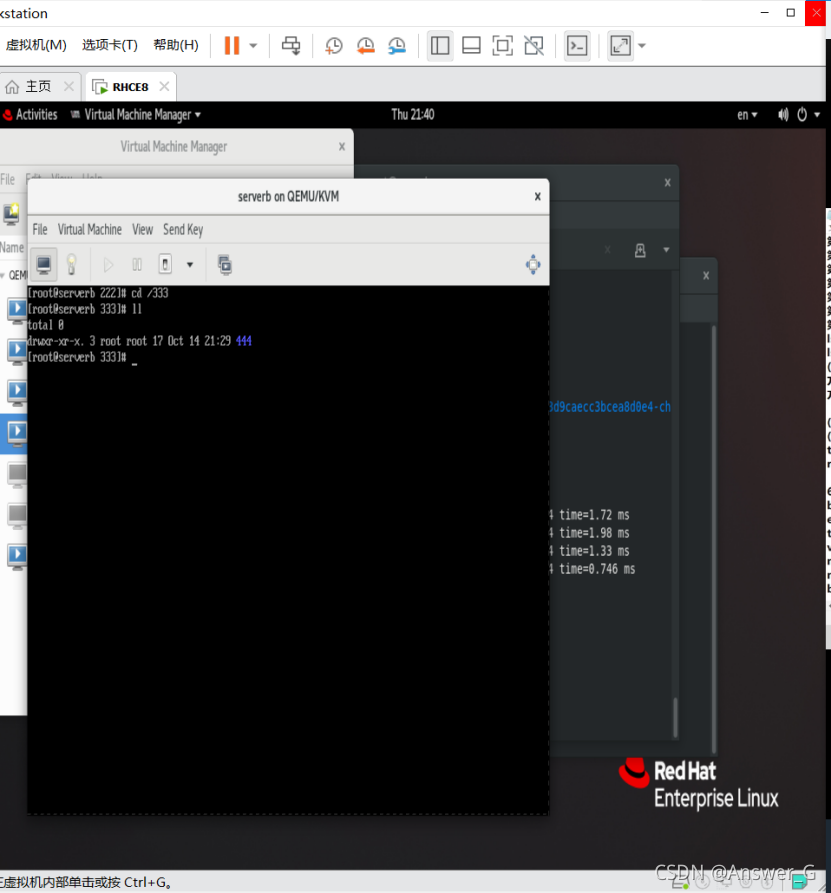831x893 pixels.
Task: Click the blue 444 directory name
Action: (244, 341)
